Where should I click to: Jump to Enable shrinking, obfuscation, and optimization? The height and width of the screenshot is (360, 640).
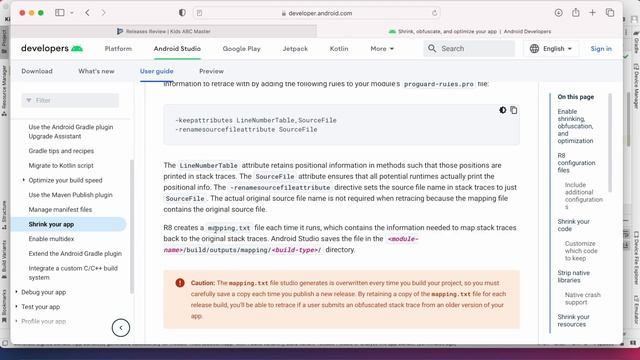[576, 126]
